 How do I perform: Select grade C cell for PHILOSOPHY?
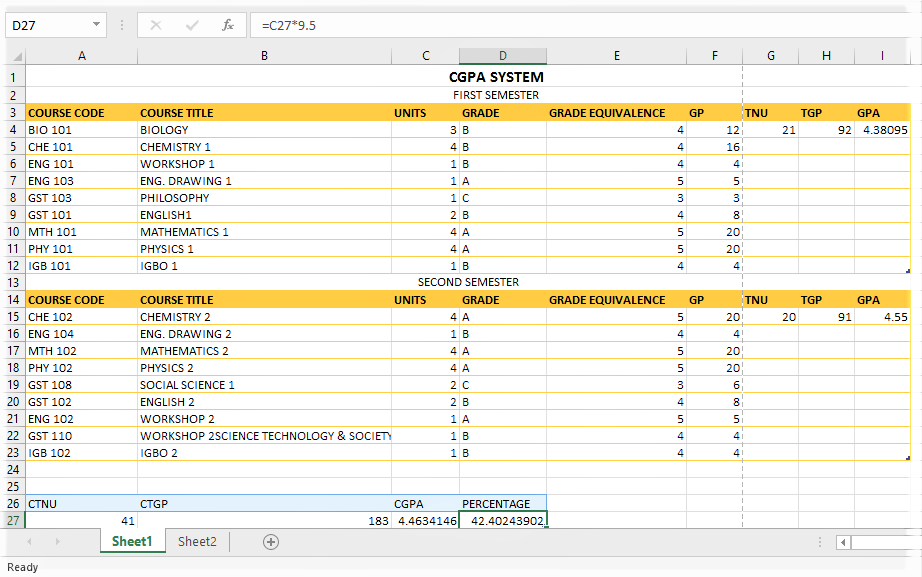pyautogui.click(x=503, y=198)
